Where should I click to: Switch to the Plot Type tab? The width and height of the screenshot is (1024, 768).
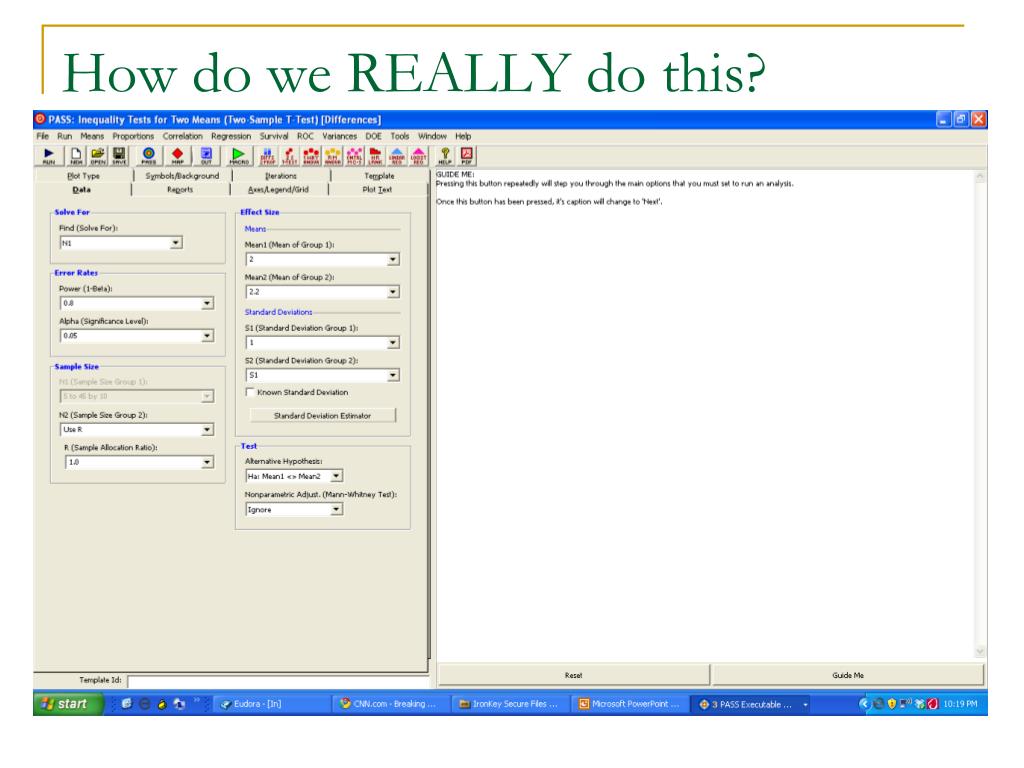pyautogui.click(x=84, y=176)
